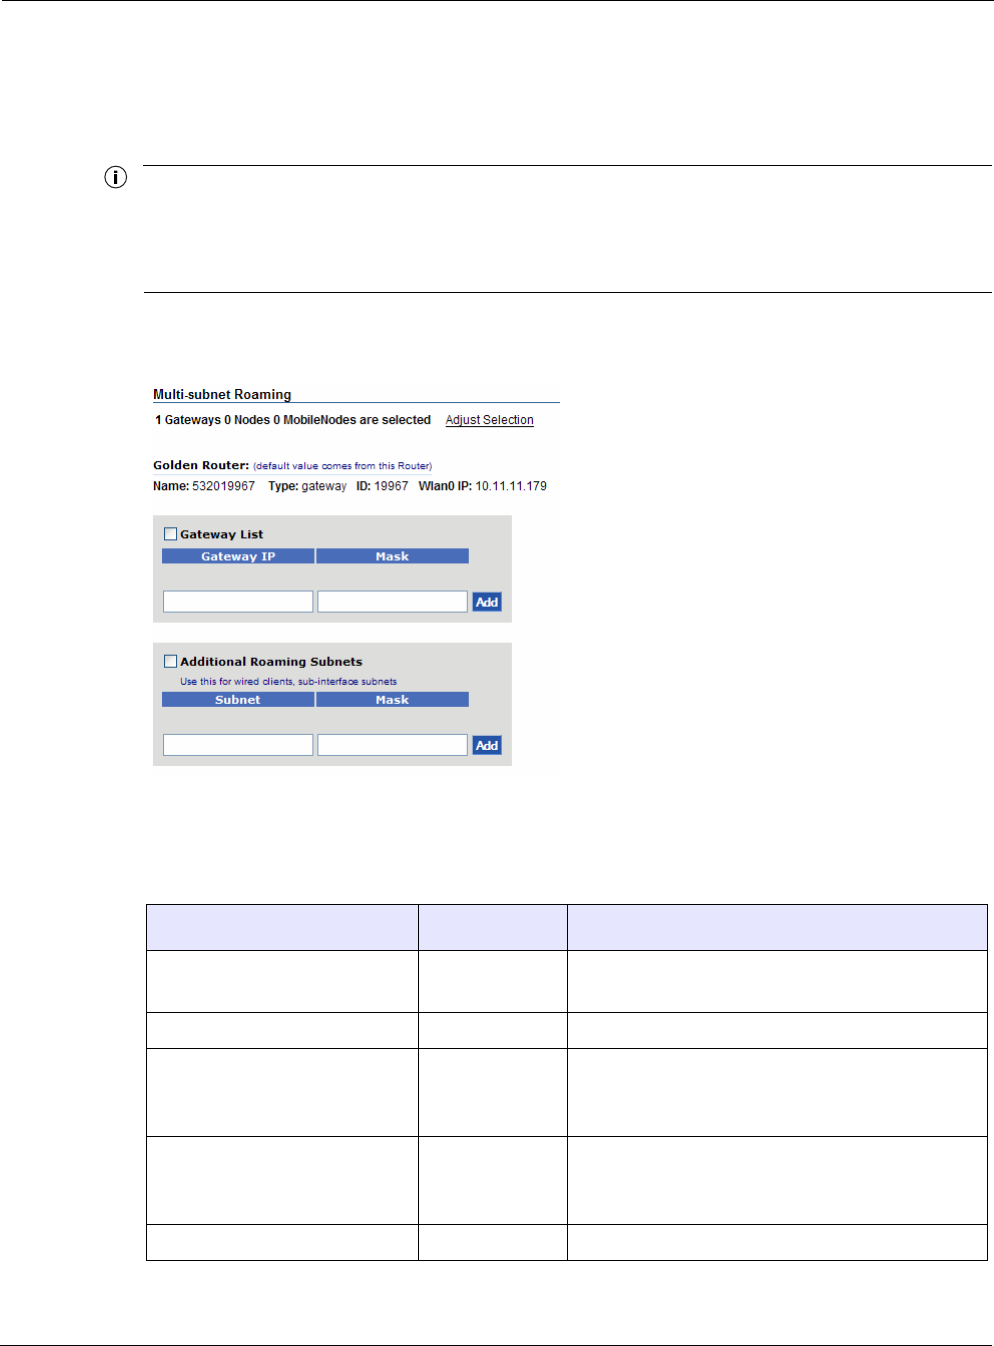Screen dimensions: 994x1346
Task: Click the Name: 532019967 text
Action: (204, 486)
